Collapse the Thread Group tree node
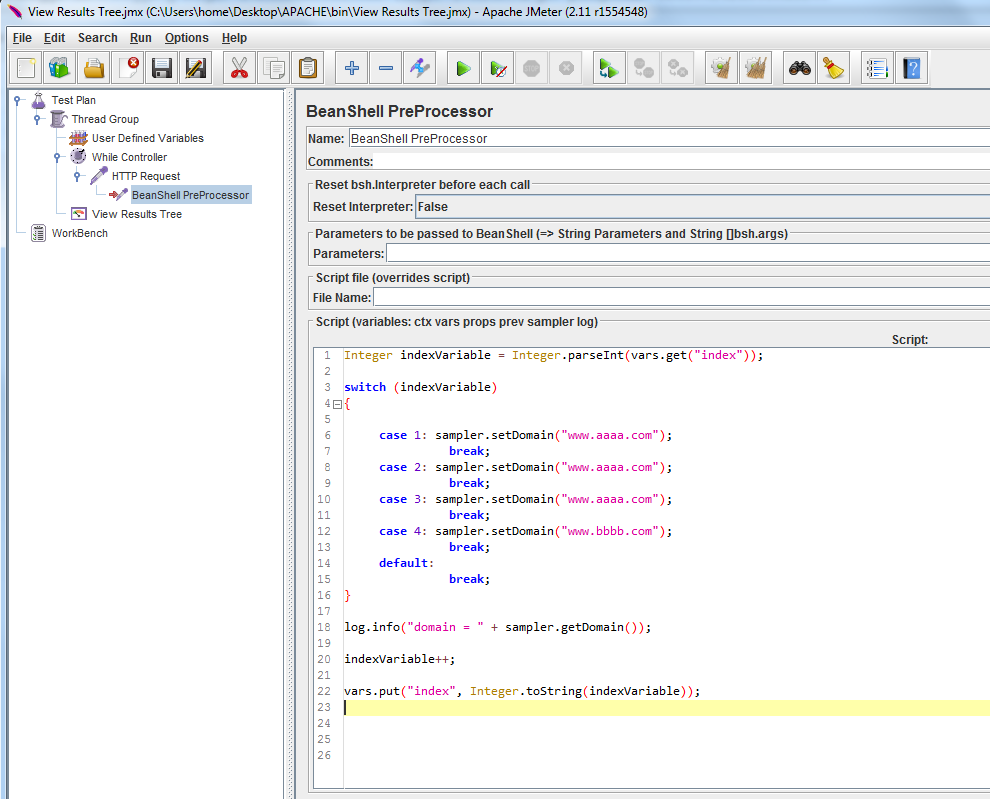The height and width of the screenshot is (799, 990). [x=37, y=119]
